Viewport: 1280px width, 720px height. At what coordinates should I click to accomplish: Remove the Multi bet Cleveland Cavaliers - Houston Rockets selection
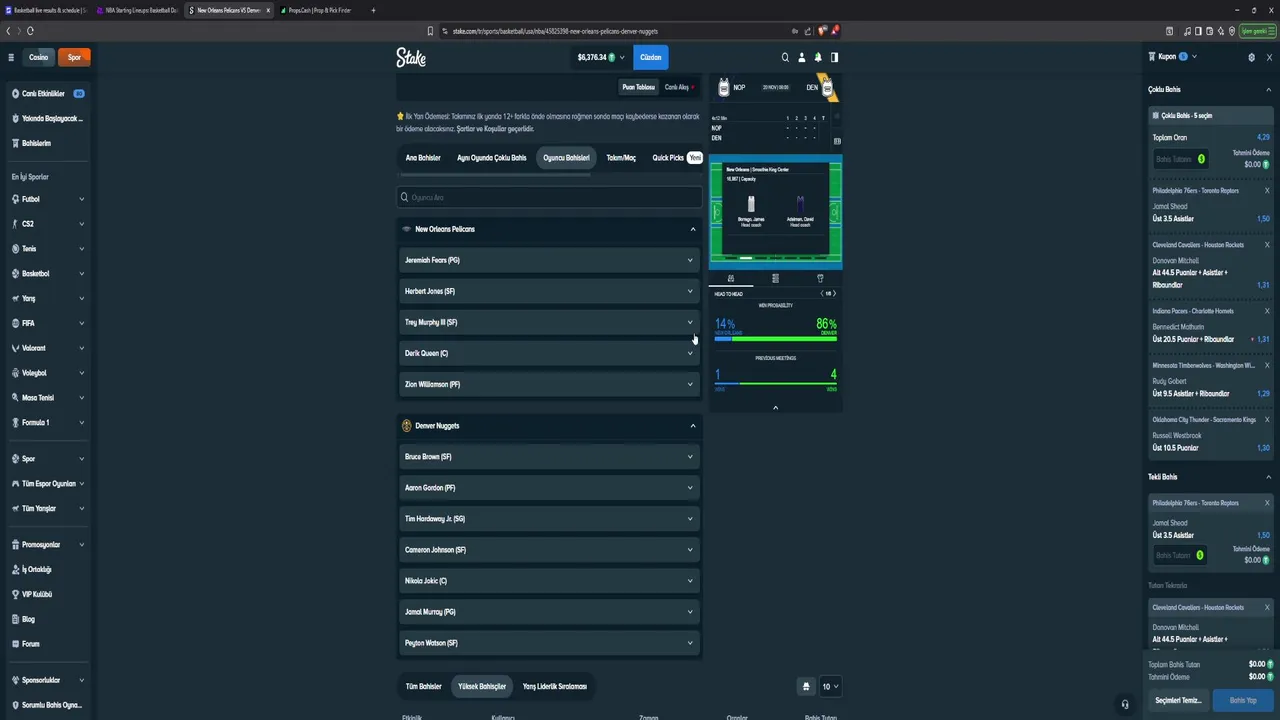coord(1267,245)
